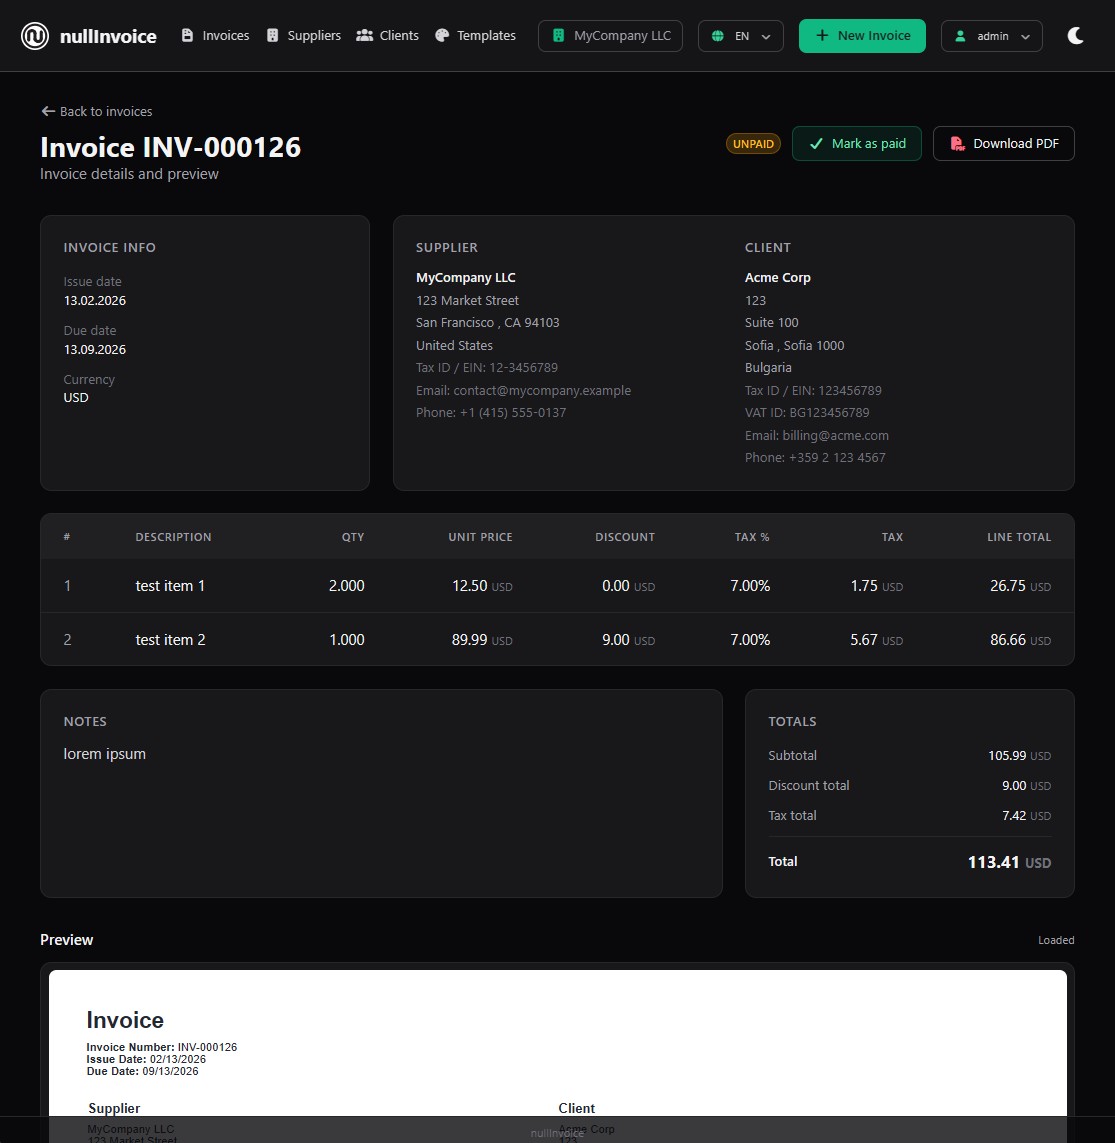This screenshot has width=1115, height=1143.
Task: Click the Invoice INV-000126 heading
Action: click(x=171, y=147)
